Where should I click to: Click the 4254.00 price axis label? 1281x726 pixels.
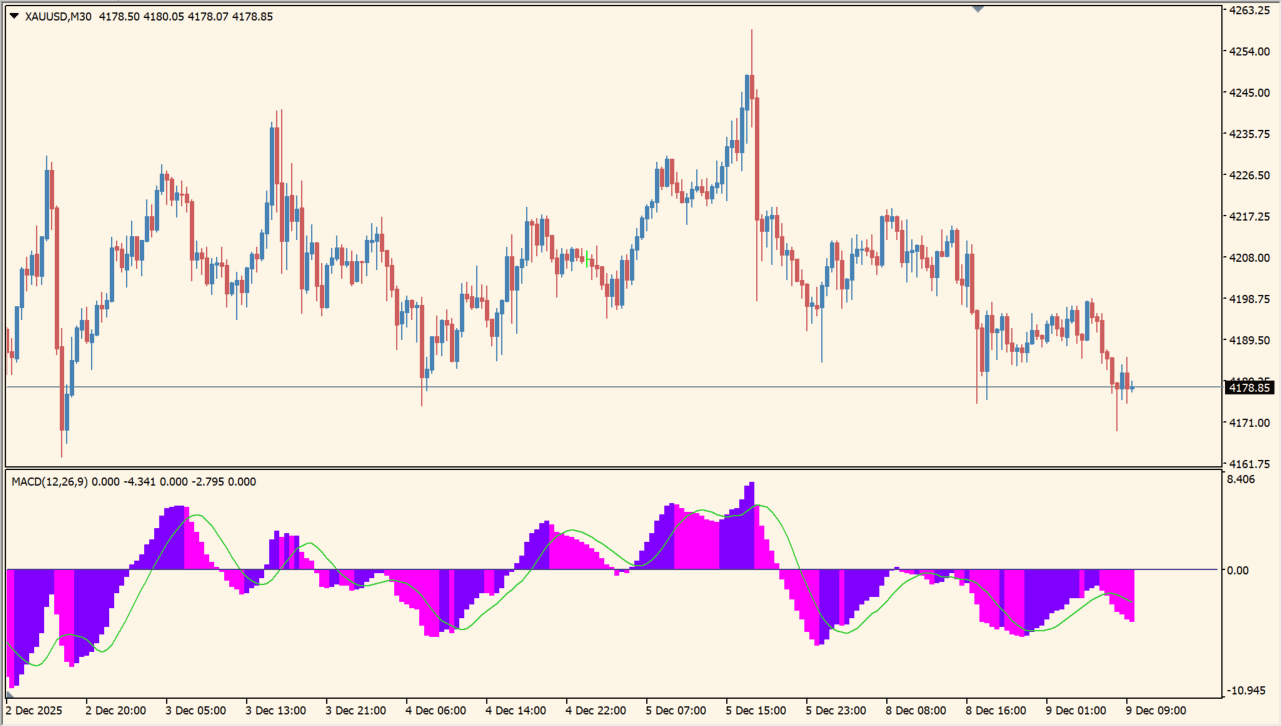(x=1249, y=51)
